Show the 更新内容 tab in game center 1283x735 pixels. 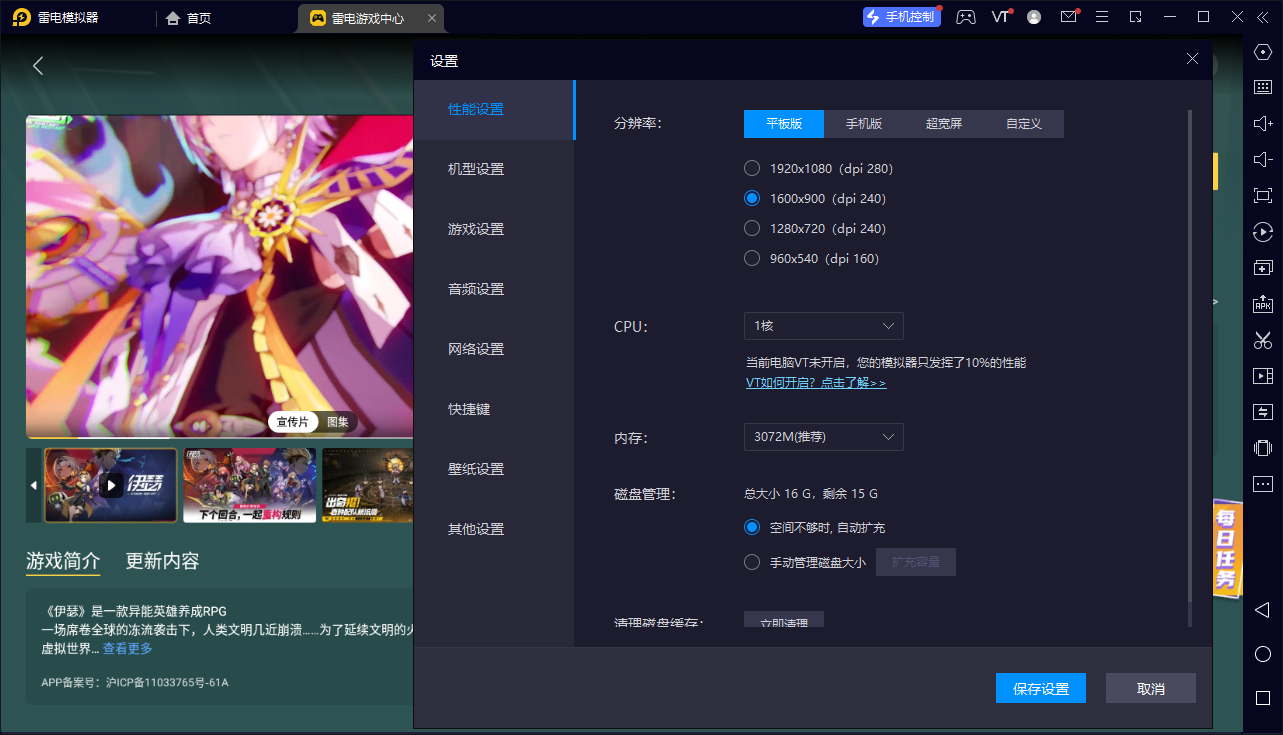pos(163,561)
